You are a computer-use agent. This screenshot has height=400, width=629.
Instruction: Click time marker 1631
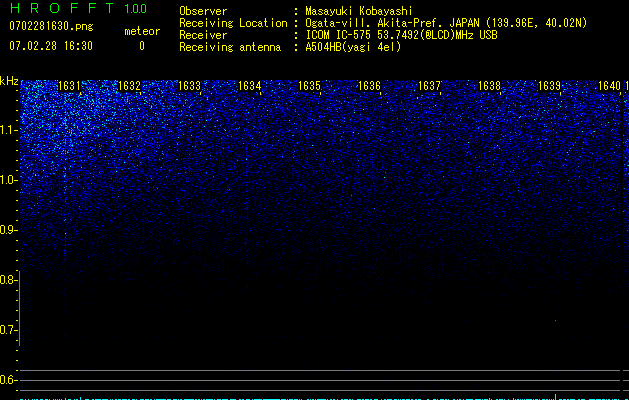click(69, 86)
